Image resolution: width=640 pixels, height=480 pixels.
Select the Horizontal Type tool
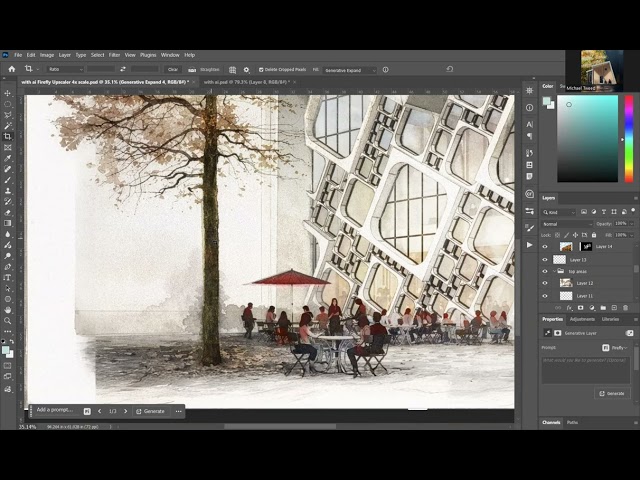7,278
